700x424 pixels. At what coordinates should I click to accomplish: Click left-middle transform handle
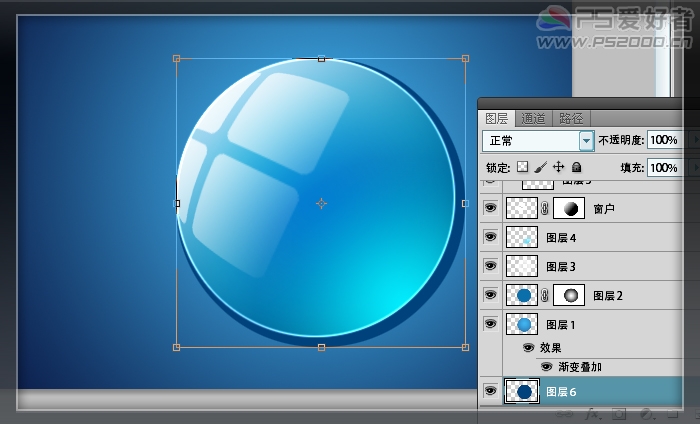[x=177, y=204]
